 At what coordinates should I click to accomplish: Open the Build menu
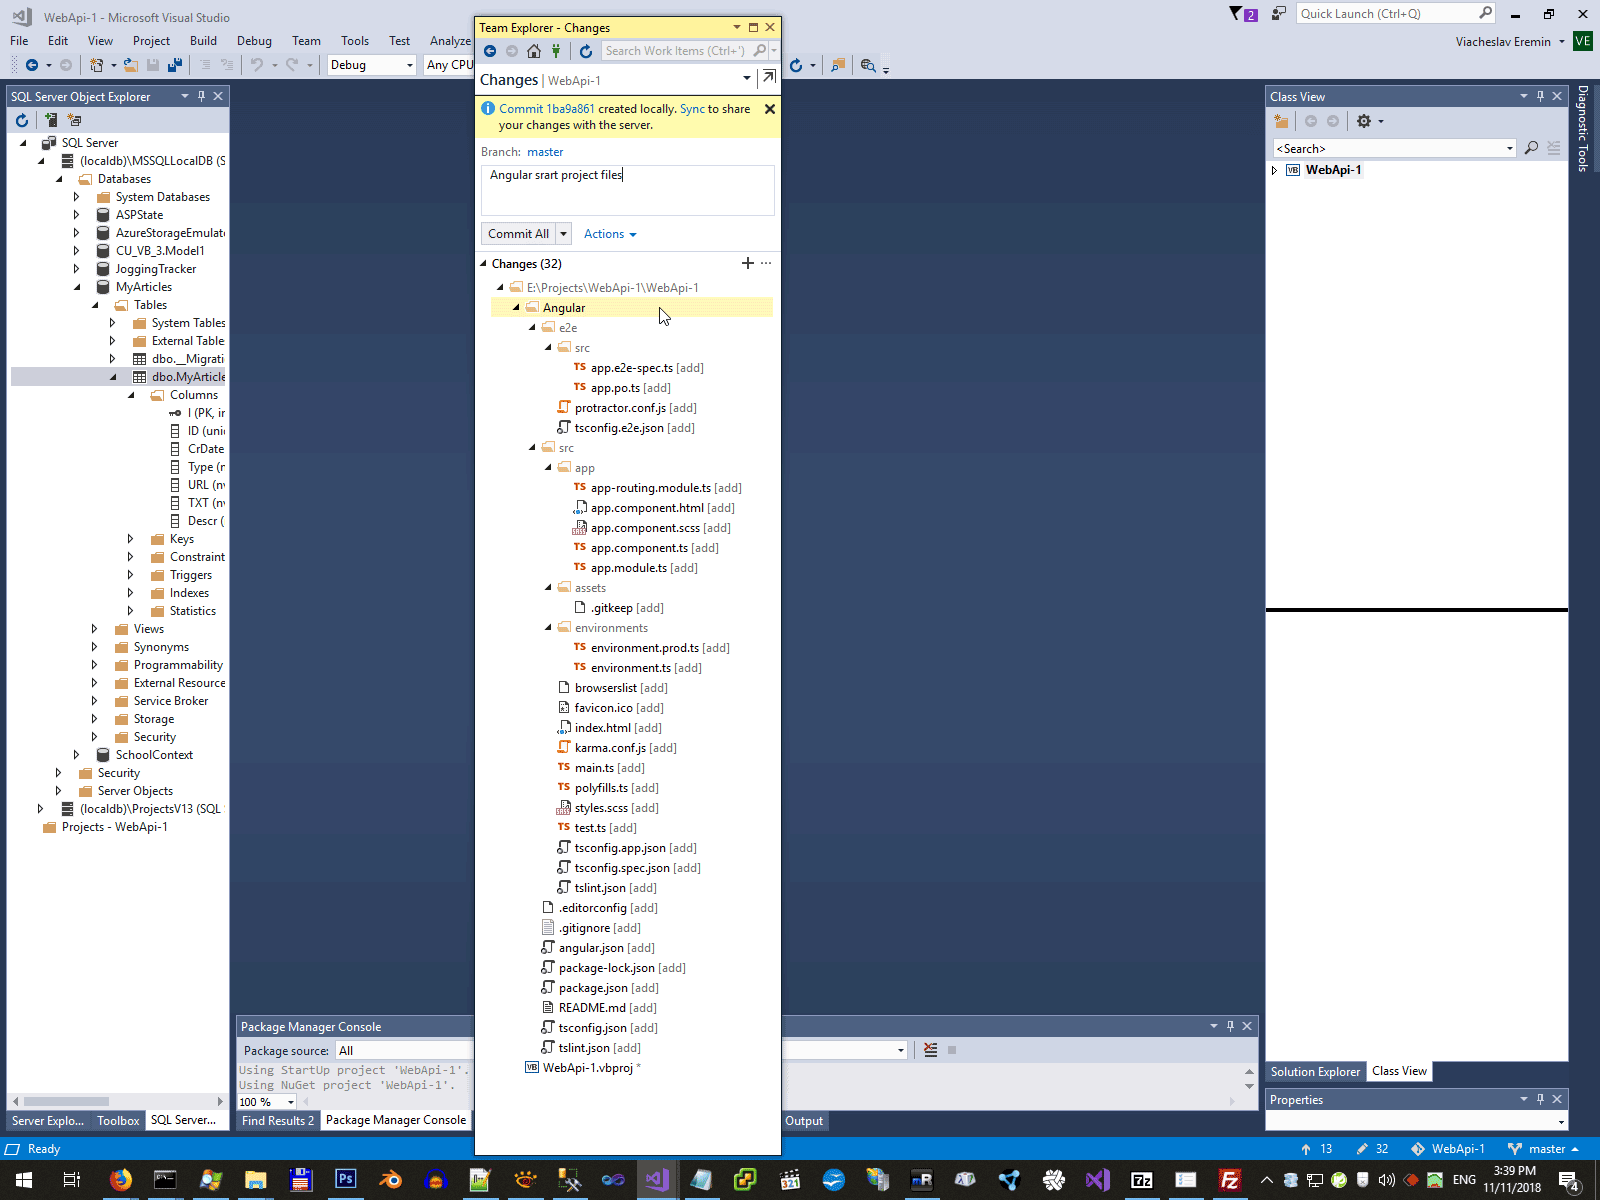[203, 41]
